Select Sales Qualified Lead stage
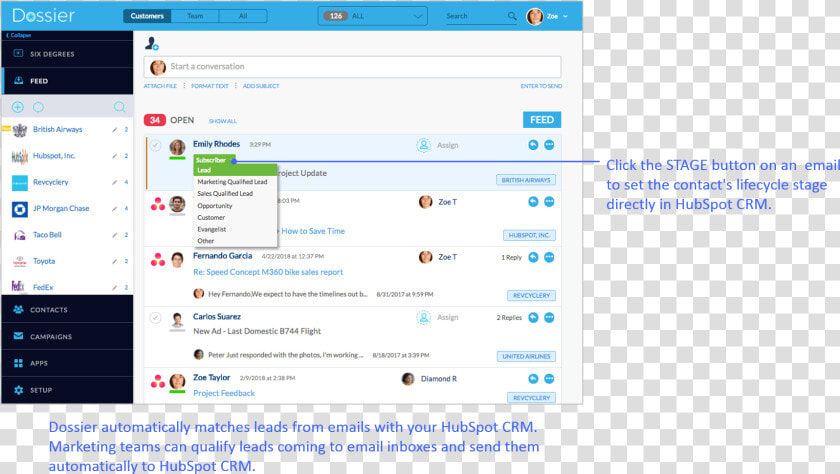The image size is (840, 474). tap(225, 194)
